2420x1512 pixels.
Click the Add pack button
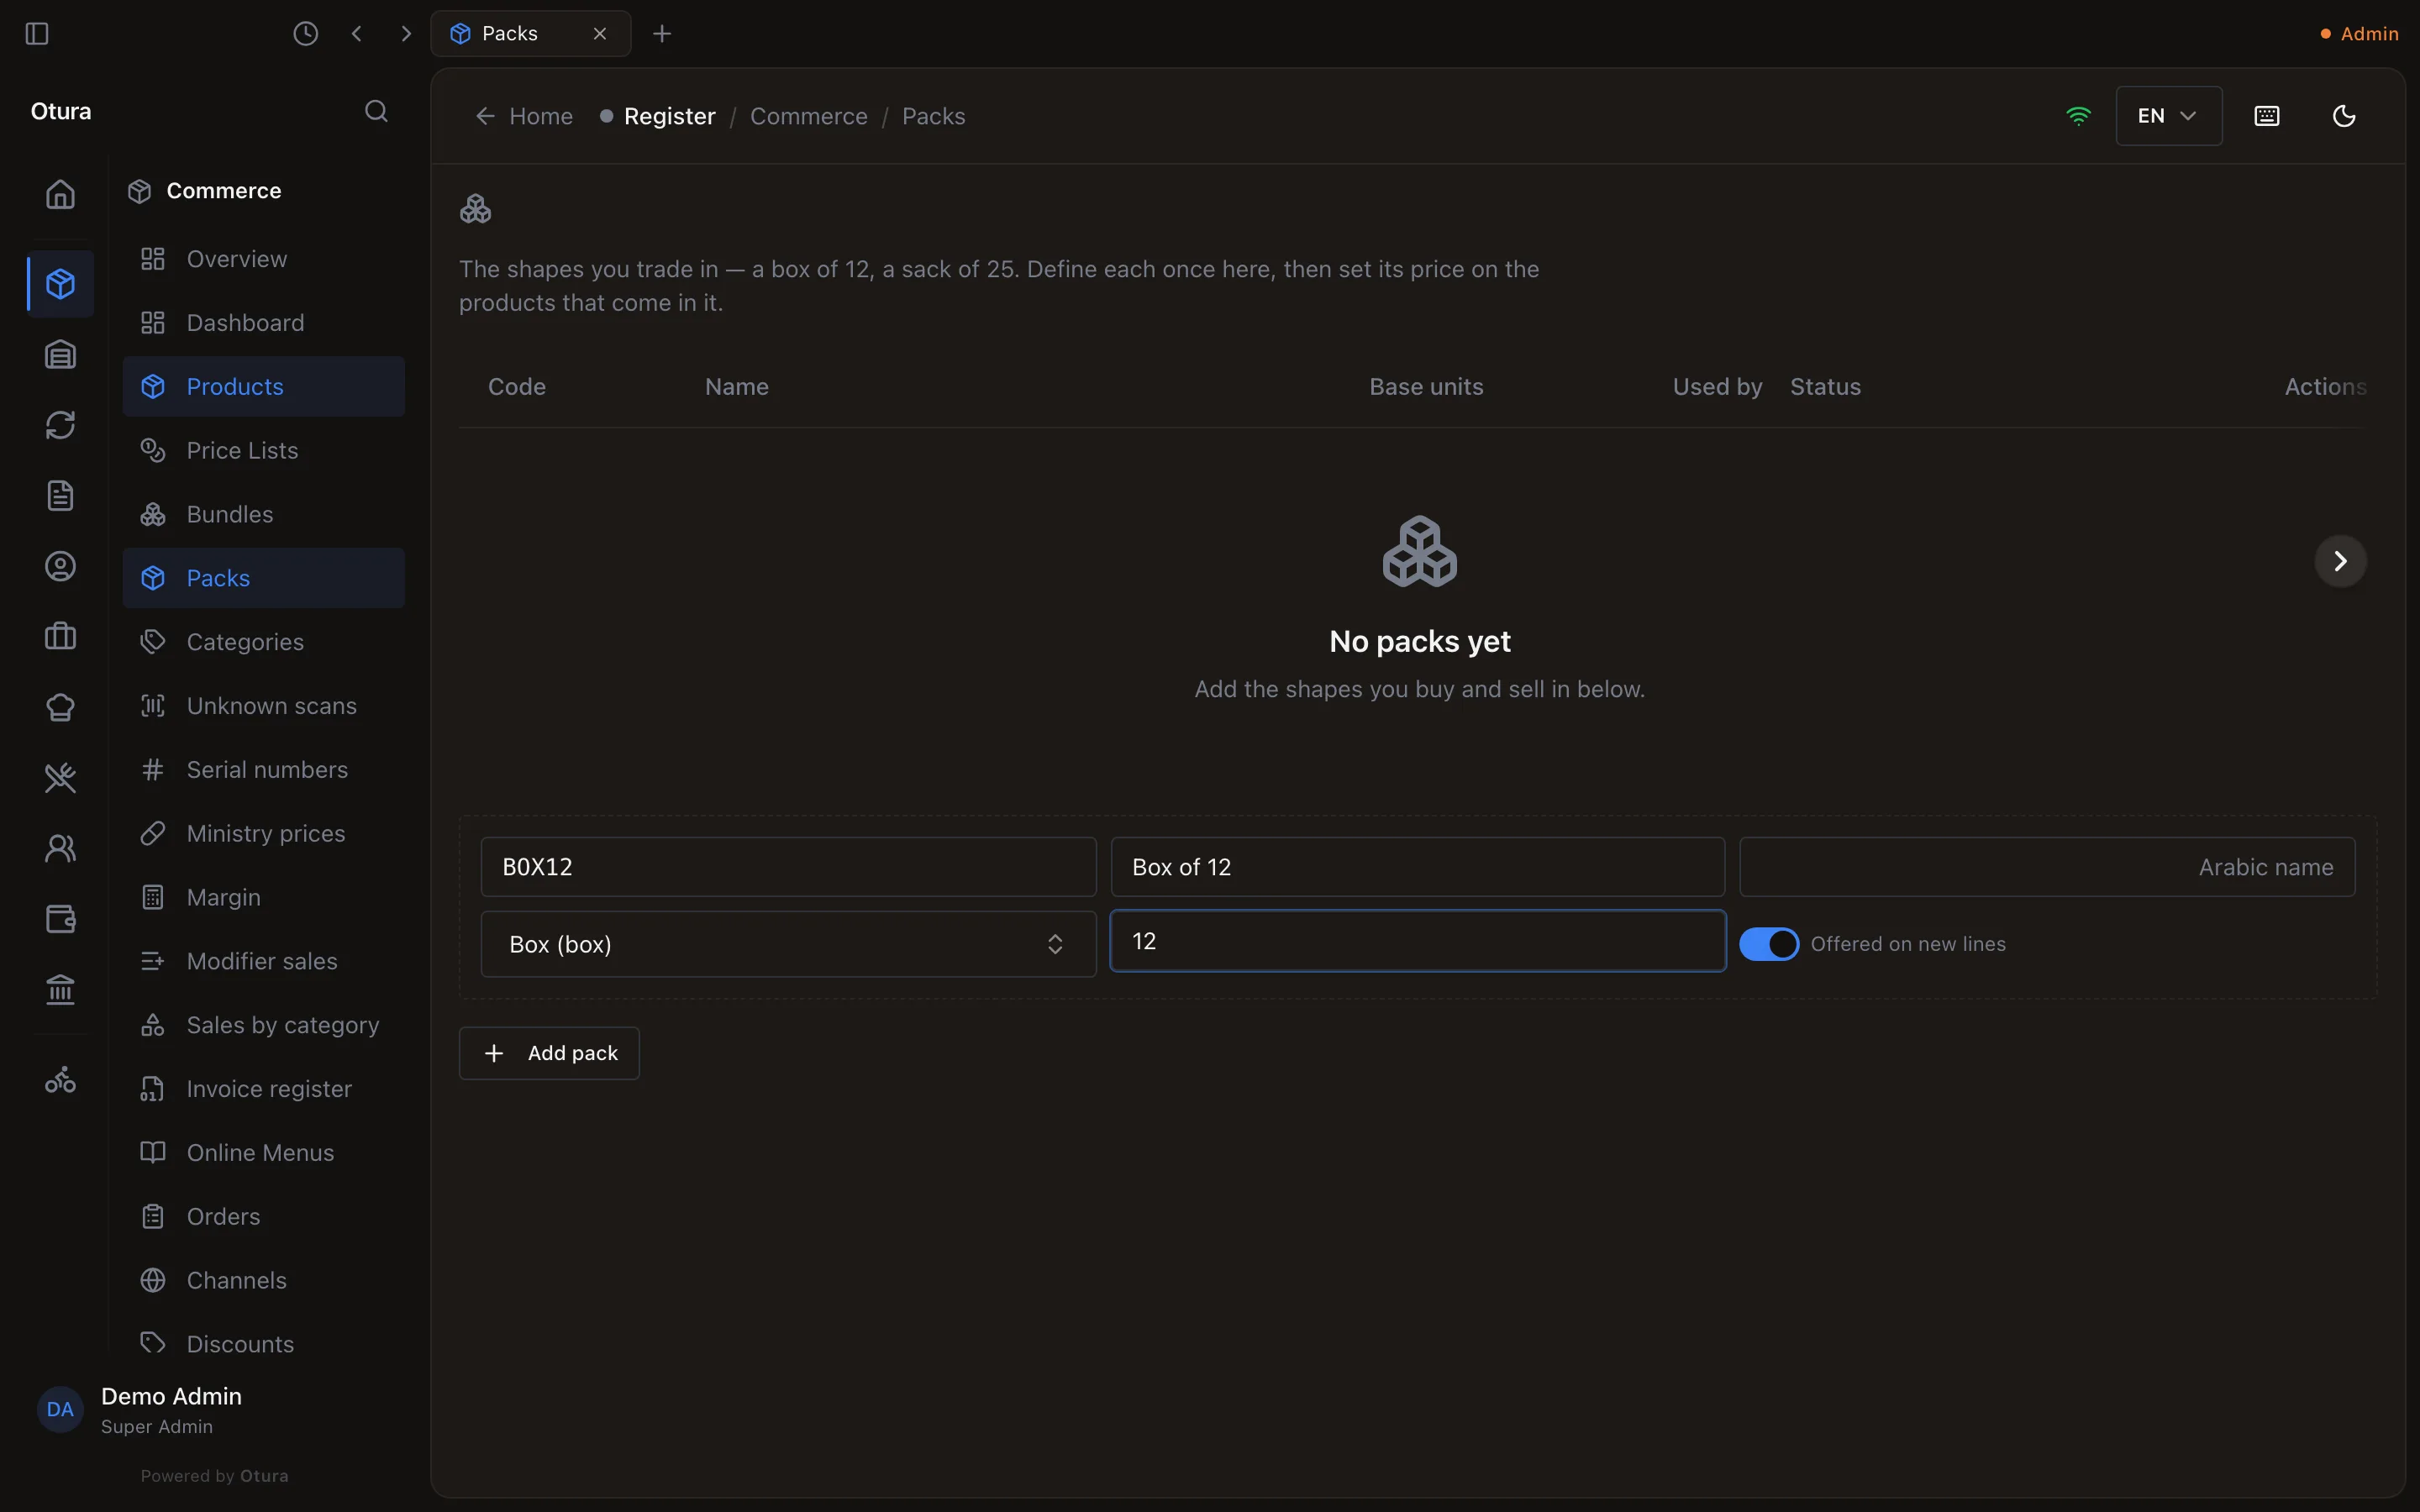(x=549, y=1053)
